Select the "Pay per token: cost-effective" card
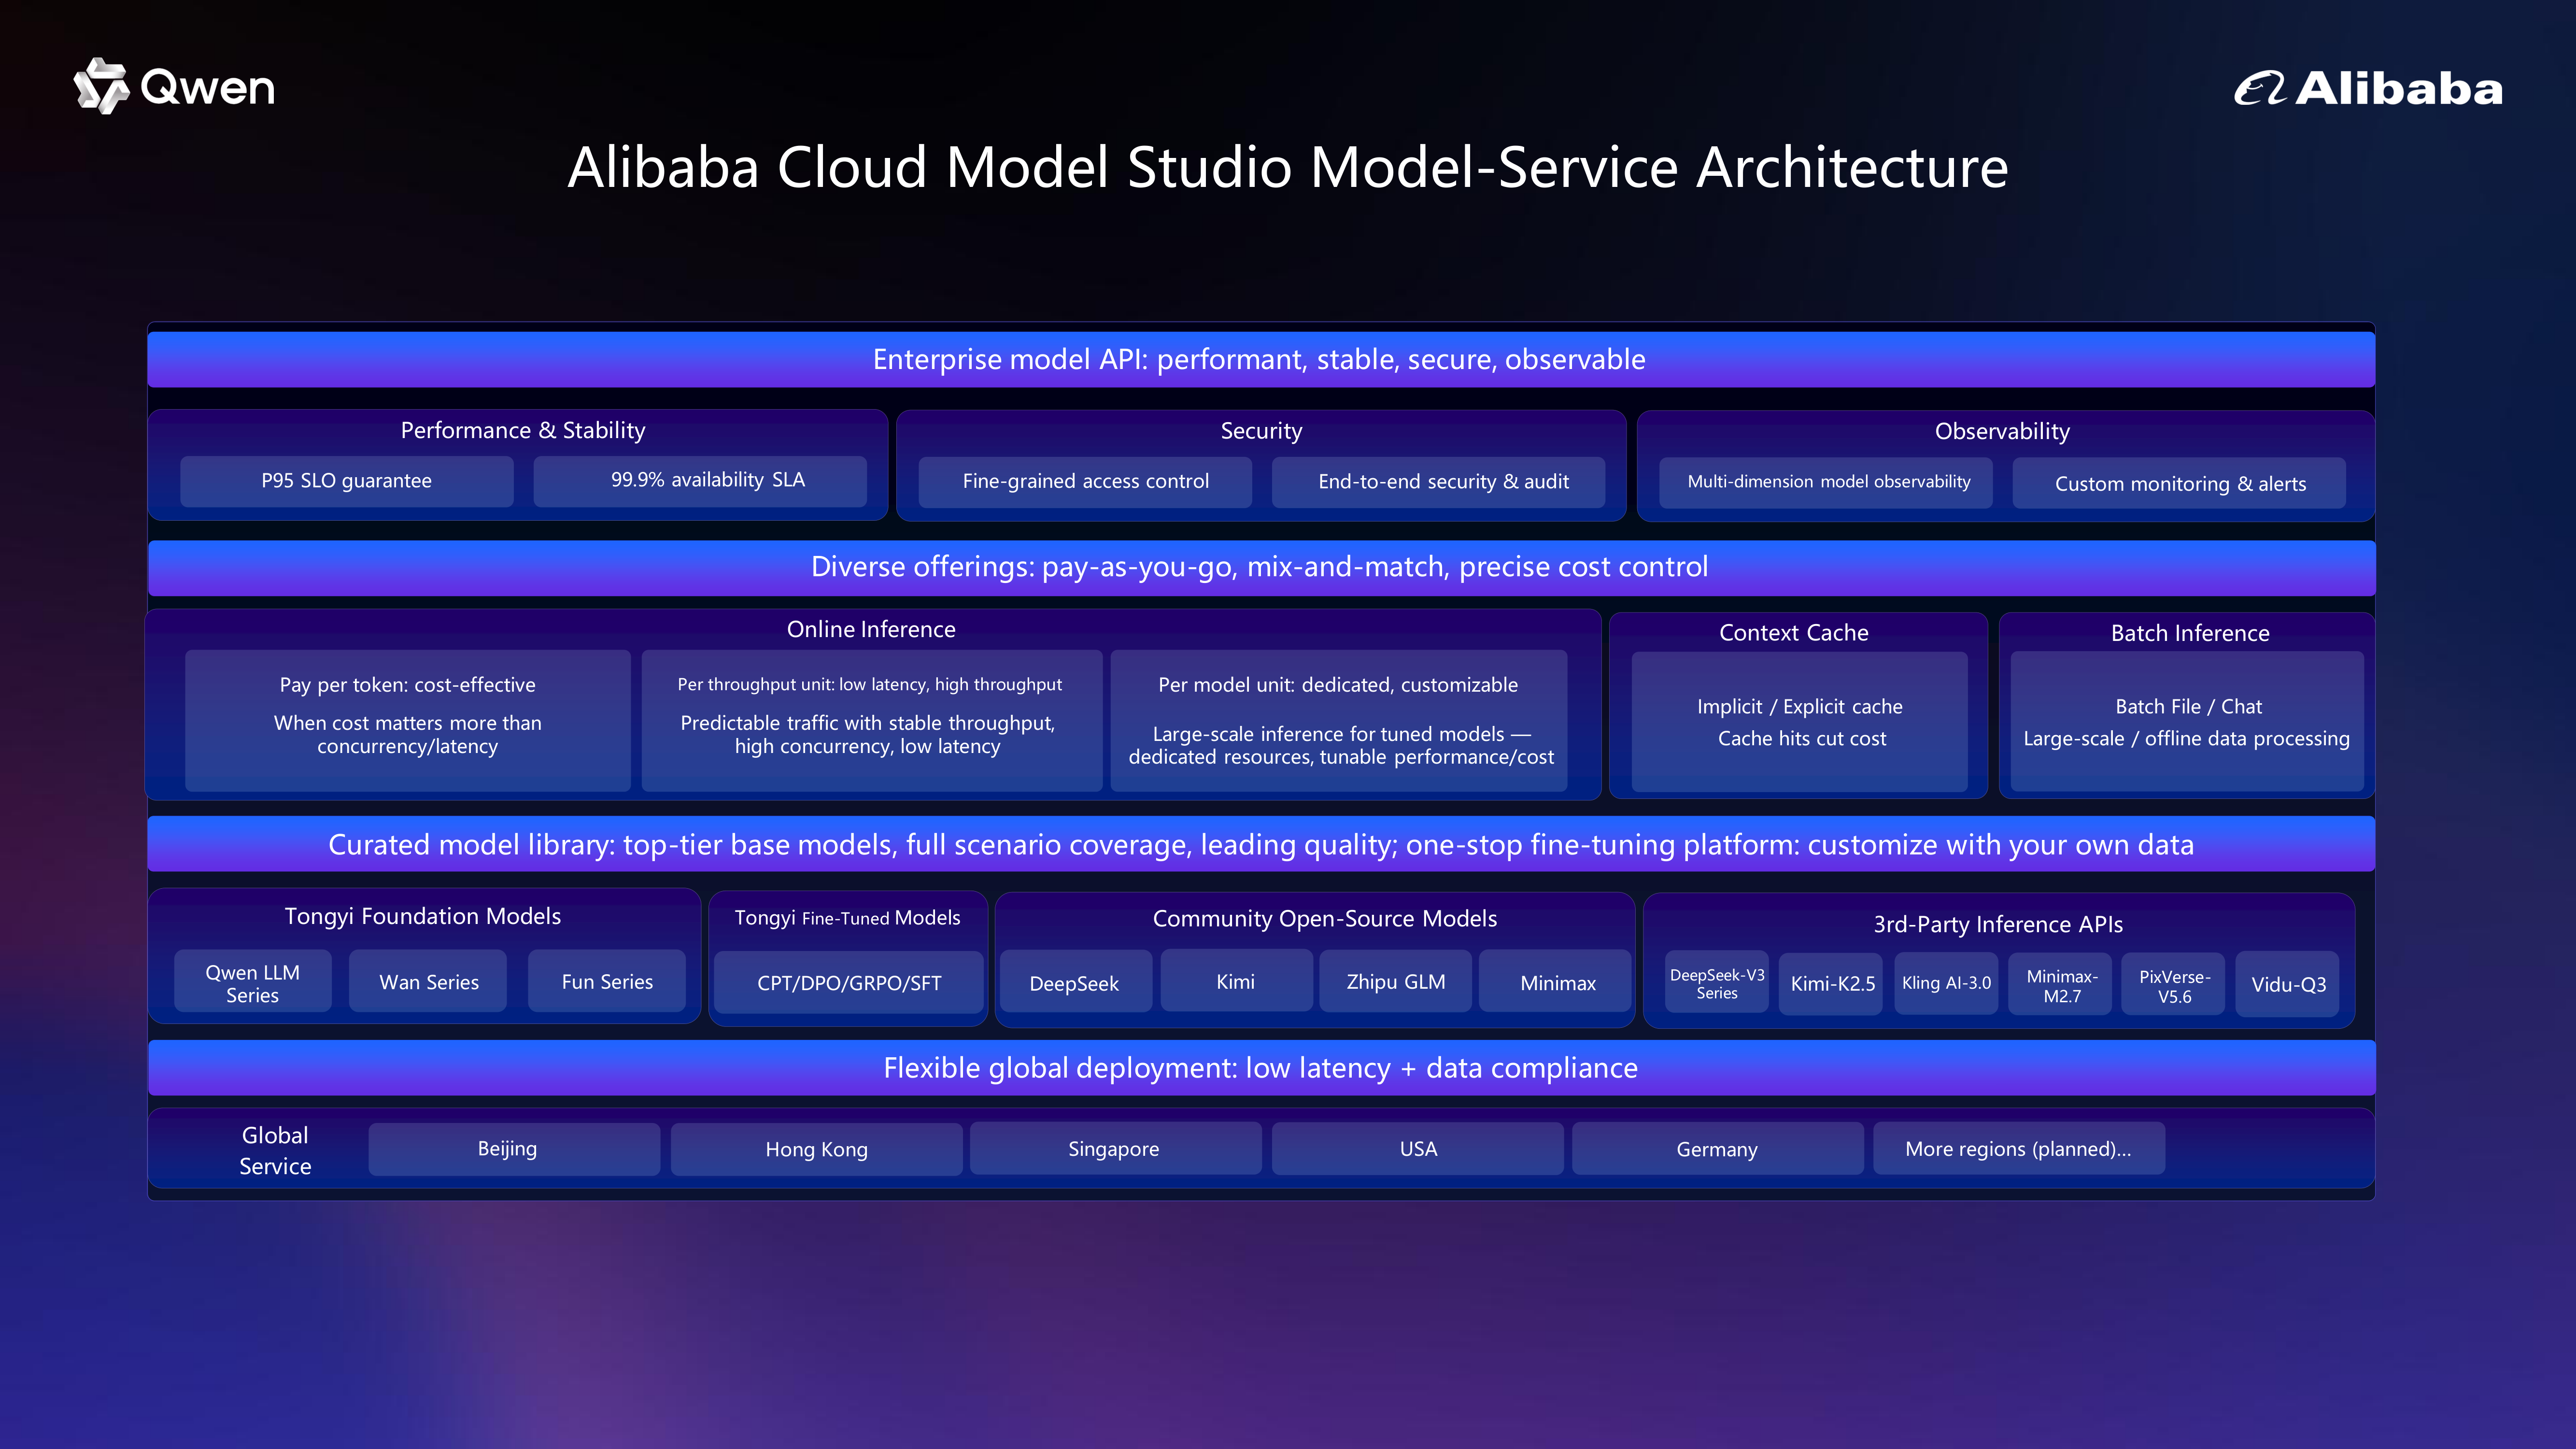Image resolution: width=2576 pixels, height=1449 pixels. tap(408, 721)
